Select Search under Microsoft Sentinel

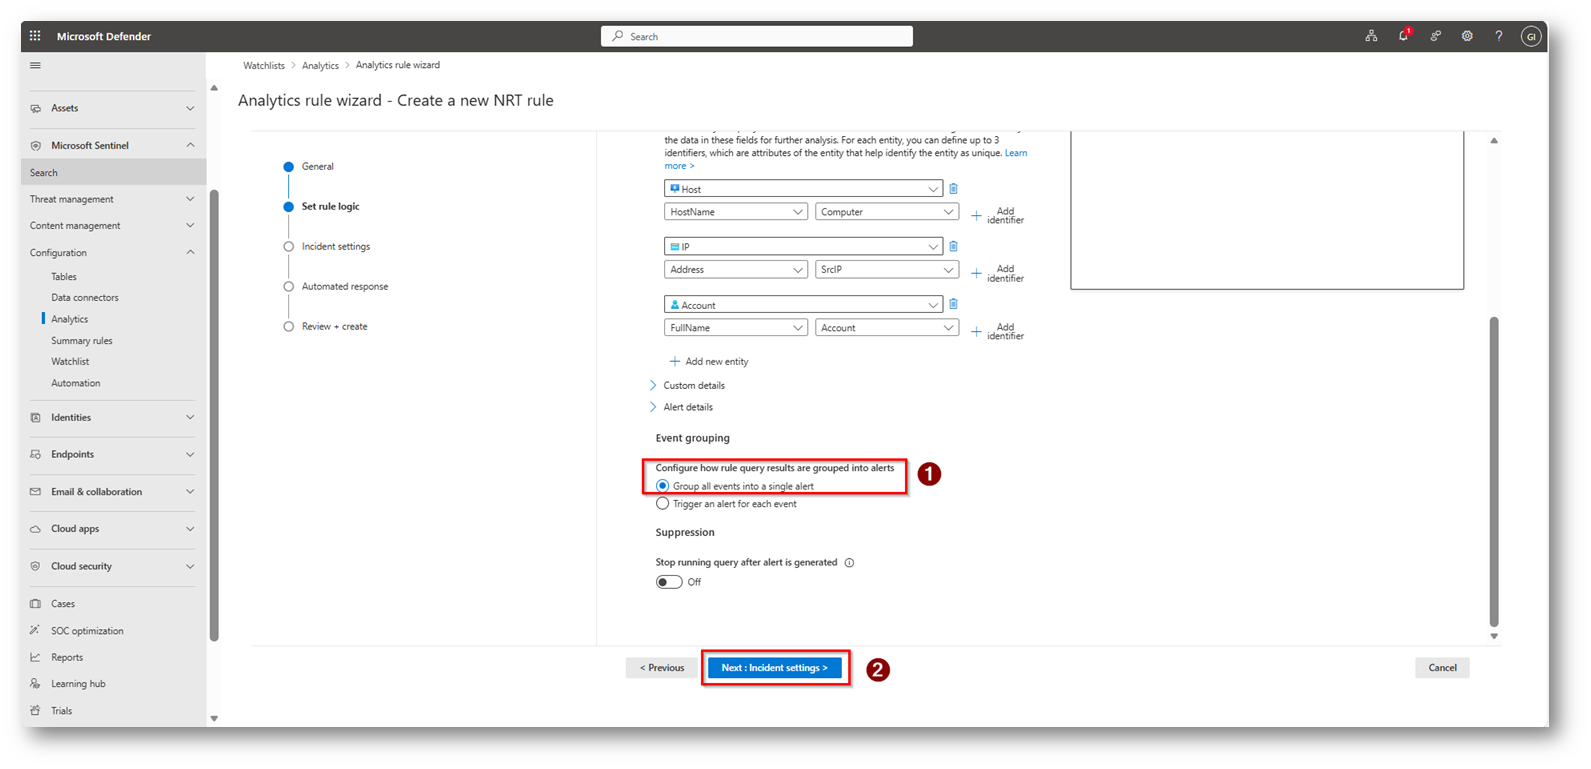click(114, 173)
